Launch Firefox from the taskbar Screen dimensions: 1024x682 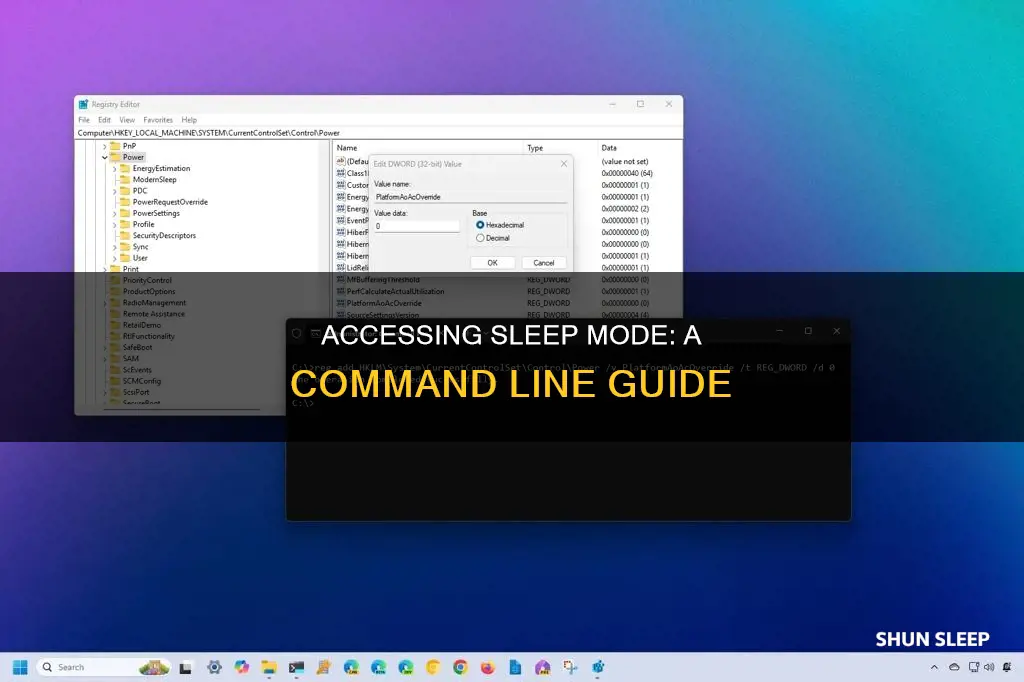[488, 667]
